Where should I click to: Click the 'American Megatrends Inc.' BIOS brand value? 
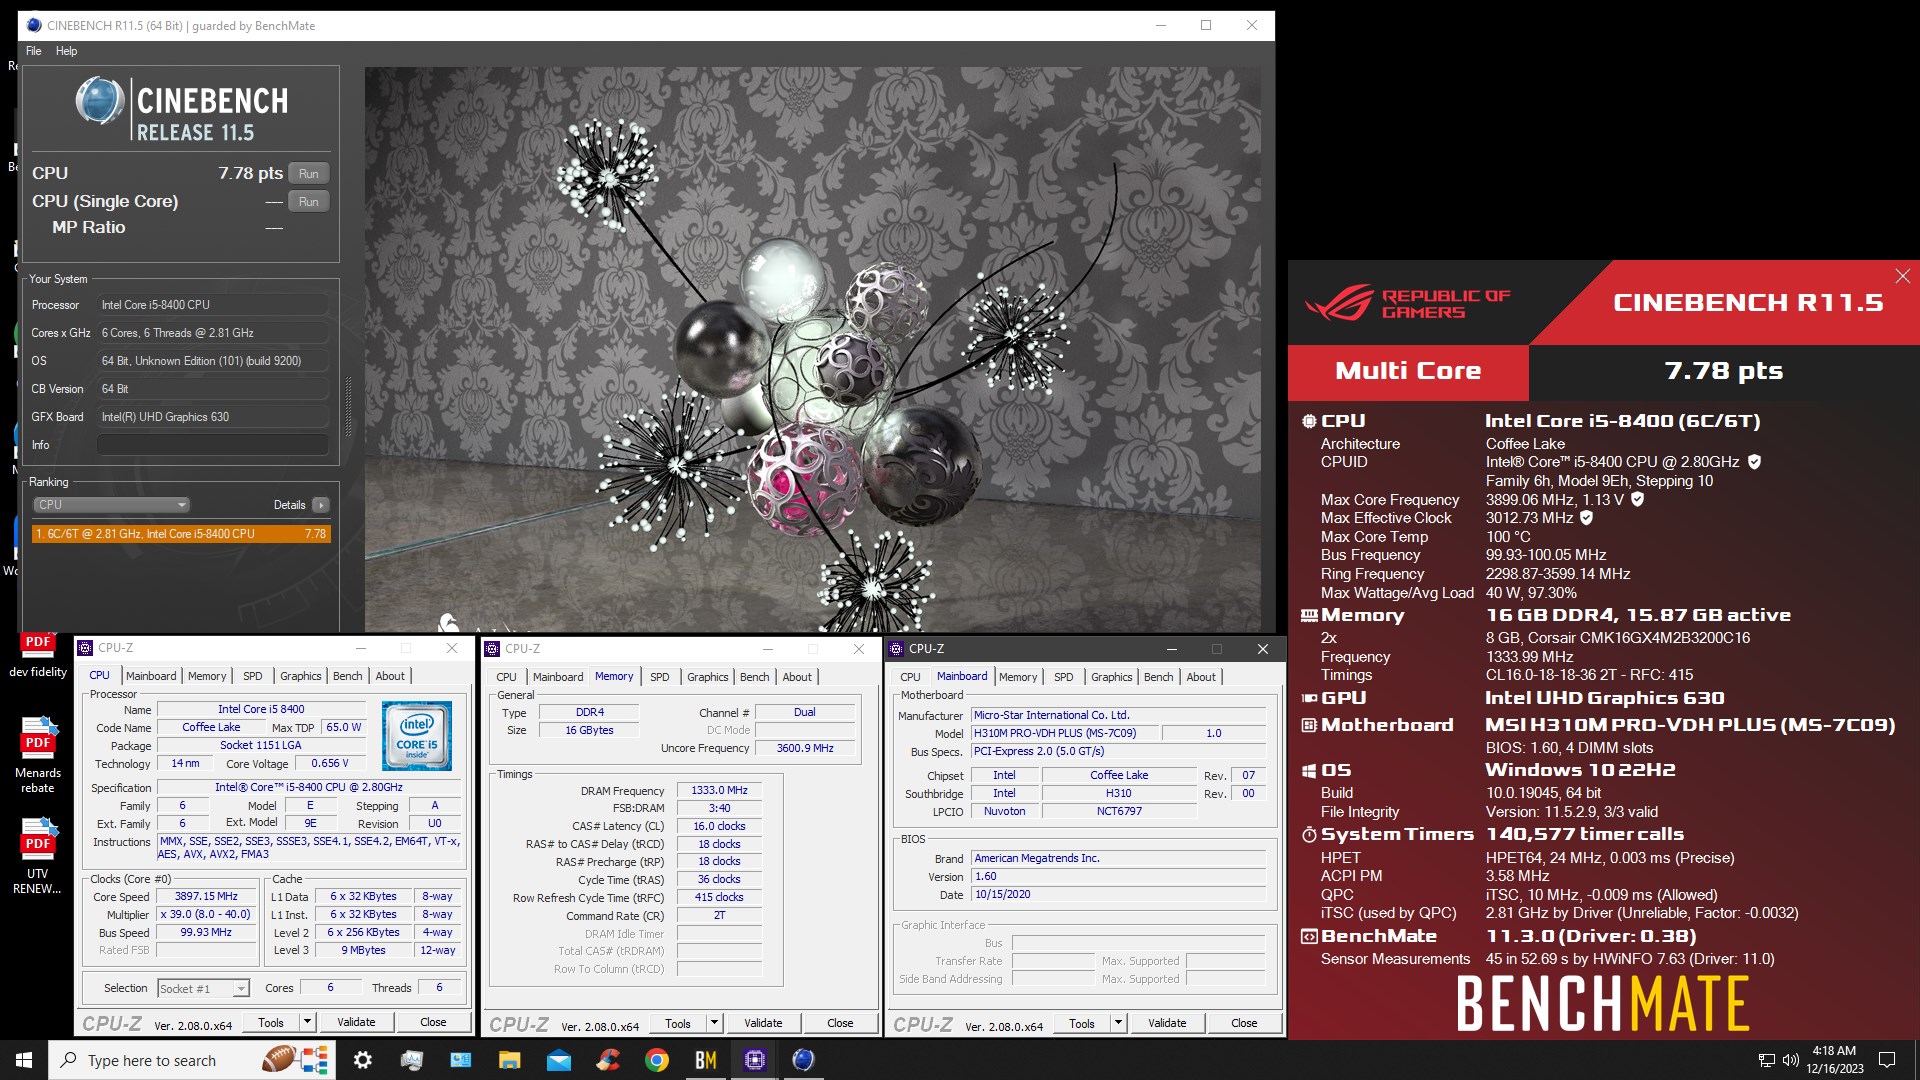[x=1119, y=858]
